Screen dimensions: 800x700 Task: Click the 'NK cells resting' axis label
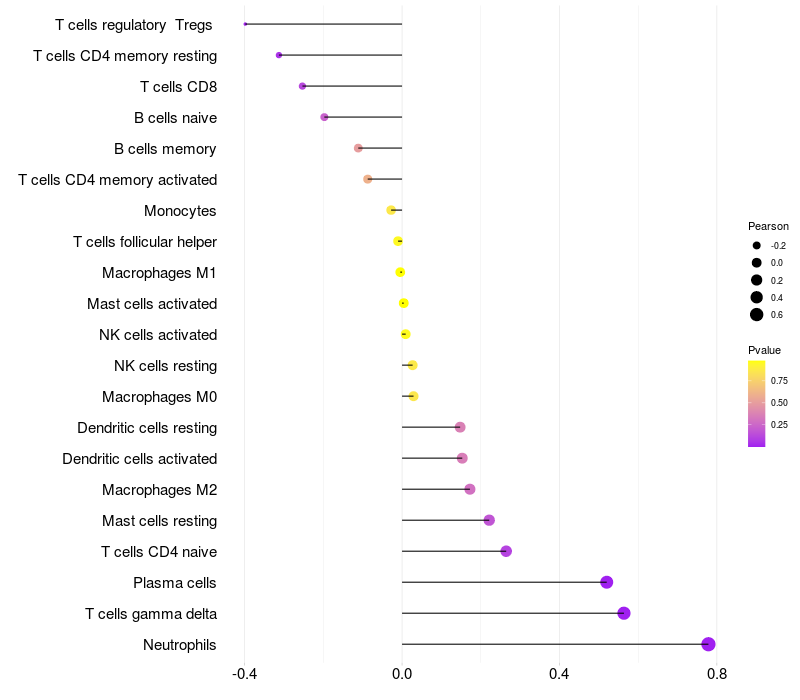(166, 366)
